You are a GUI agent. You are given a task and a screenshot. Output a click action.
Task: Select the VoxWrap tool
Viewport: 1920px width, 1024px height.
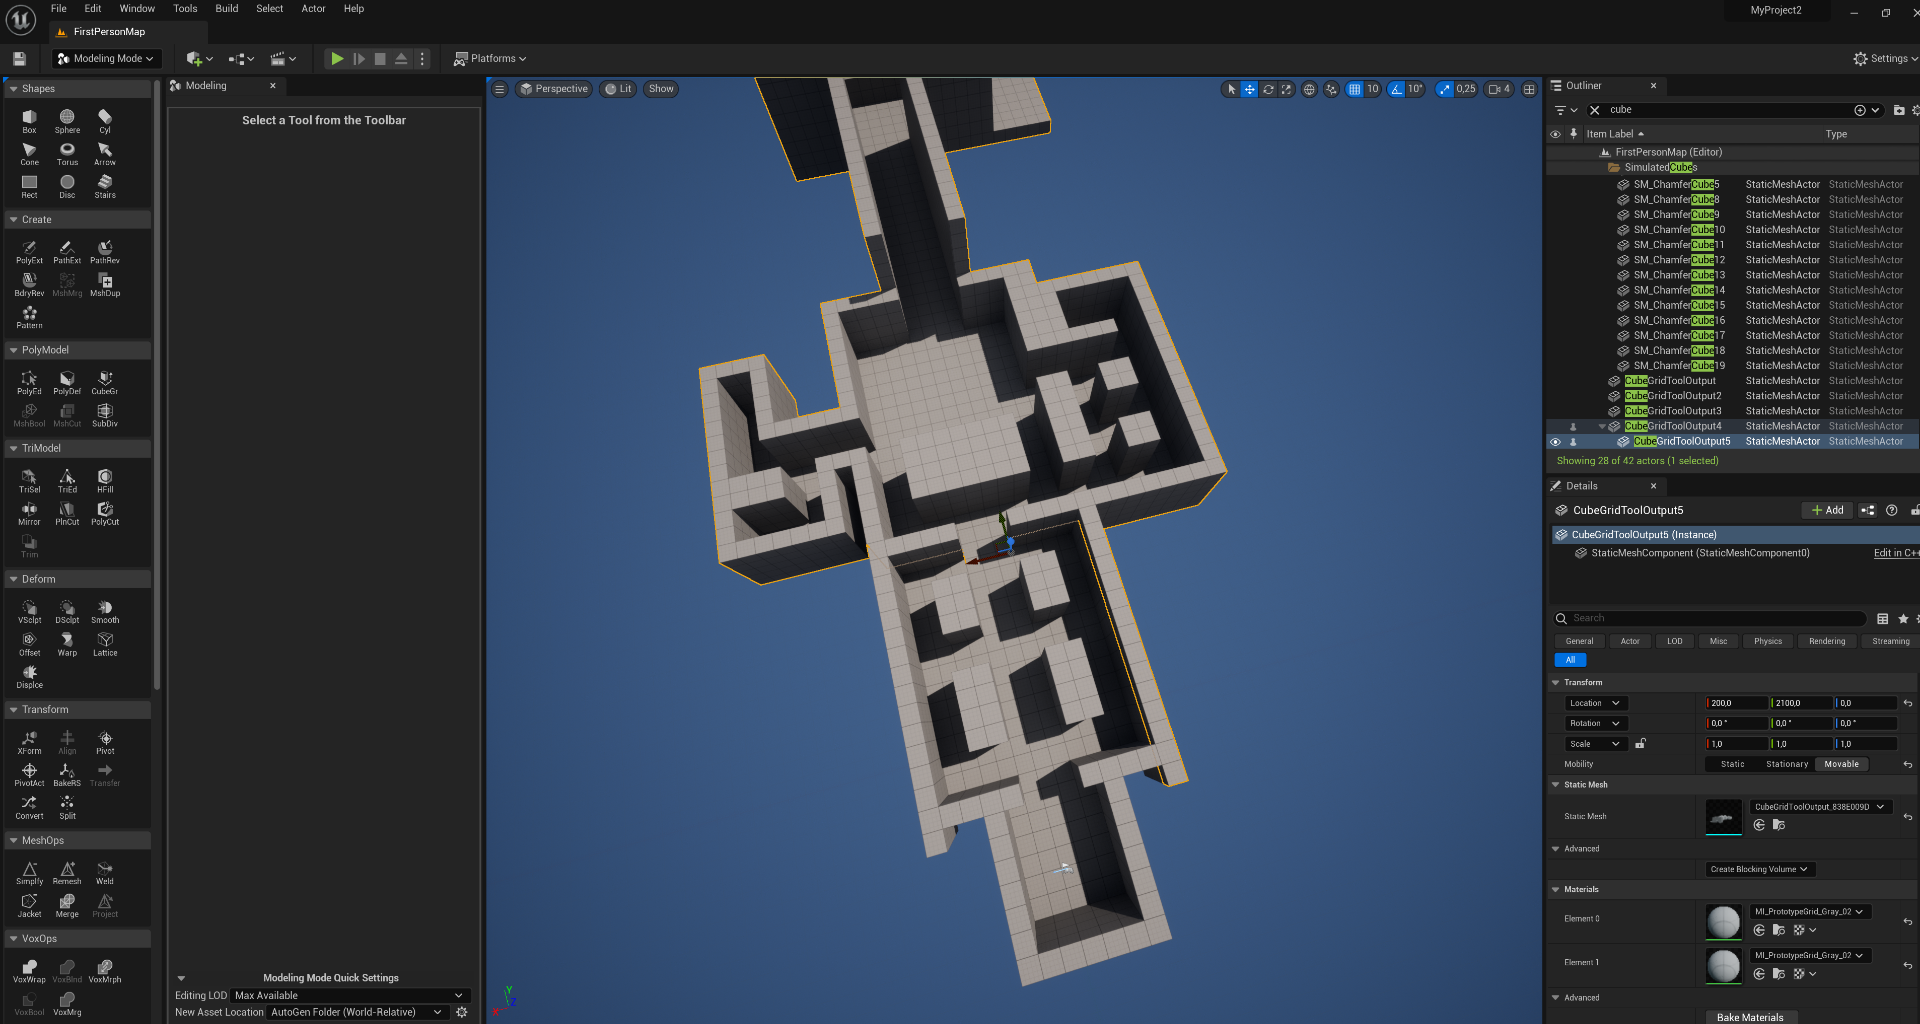(x=29, y=971)
